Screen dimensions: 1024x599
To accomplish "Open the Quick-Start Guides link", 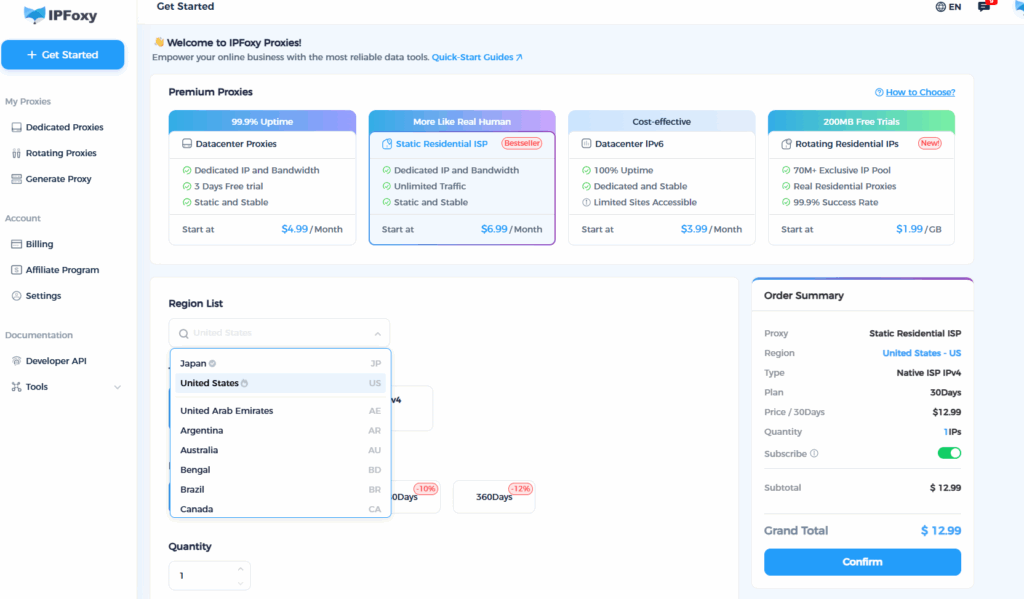I will click(x=476, y=58).
